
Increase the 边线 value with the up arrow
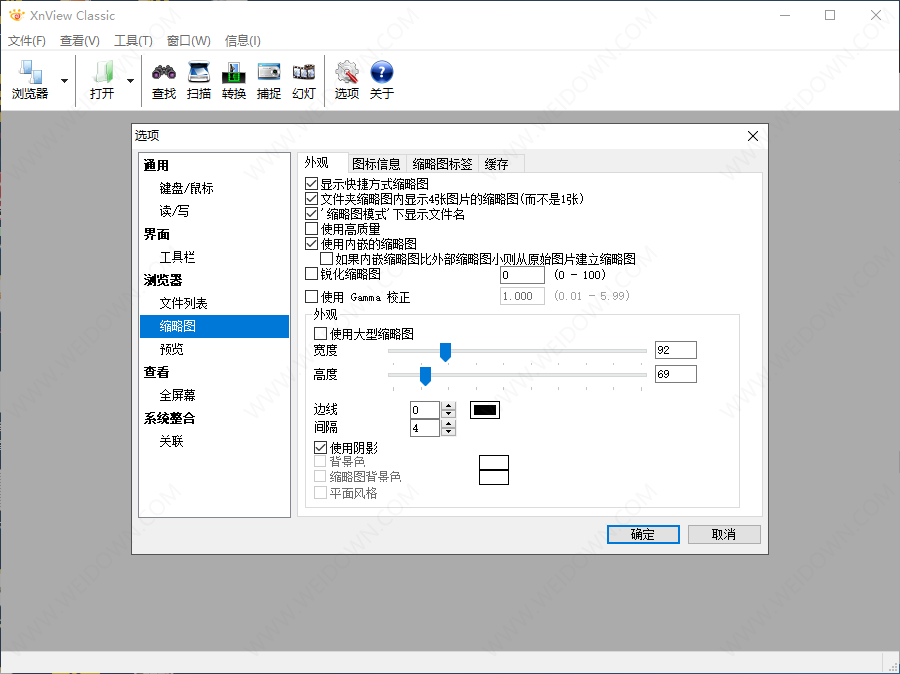(447, 405)
